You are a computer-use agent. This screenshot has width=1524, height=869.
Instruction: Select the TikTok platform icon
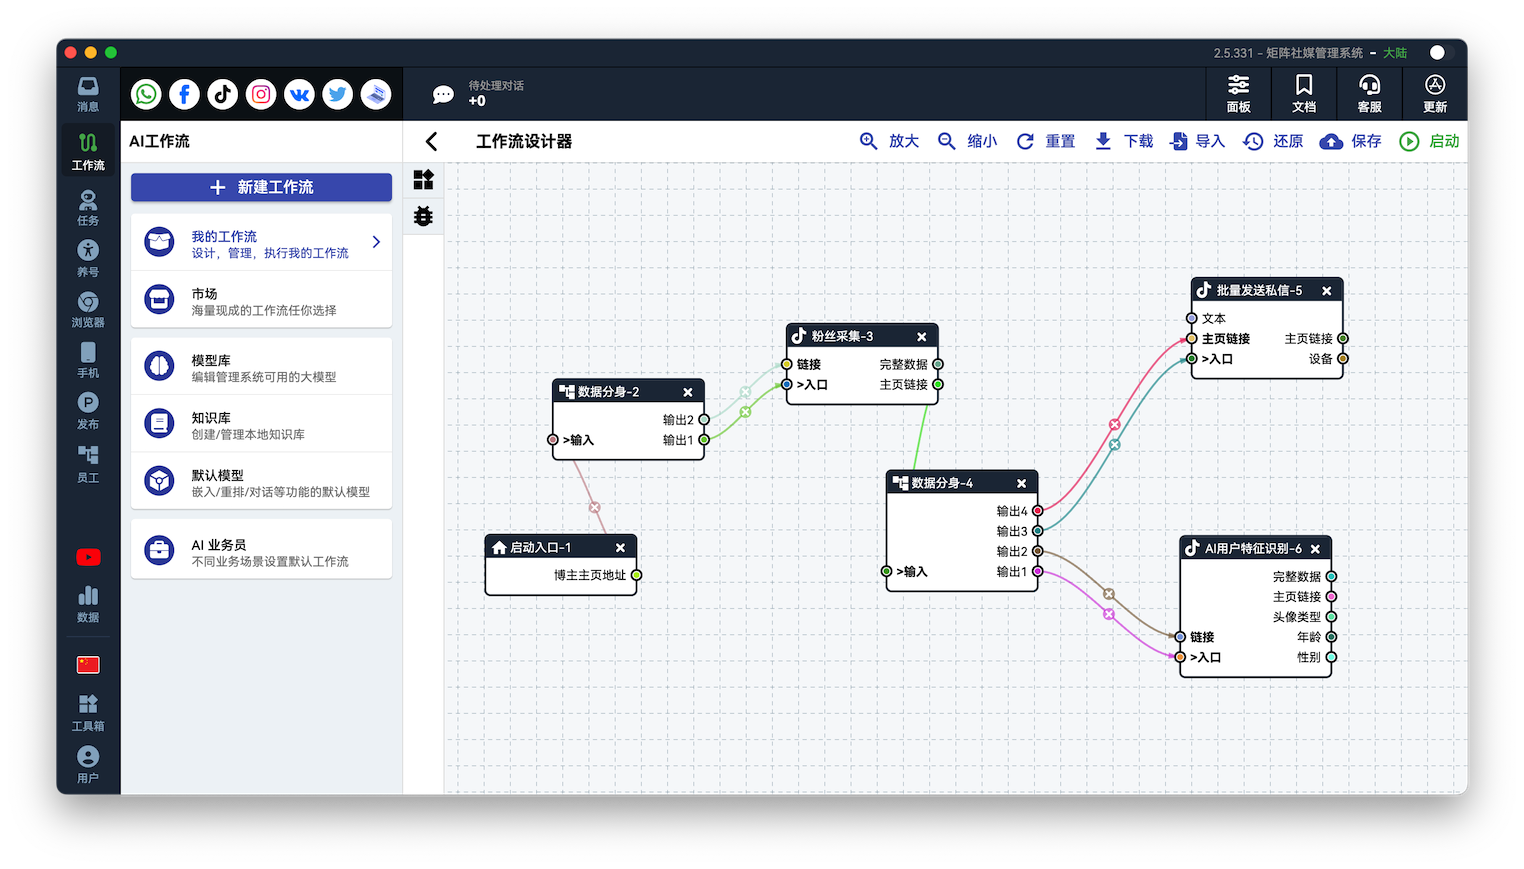222,94
